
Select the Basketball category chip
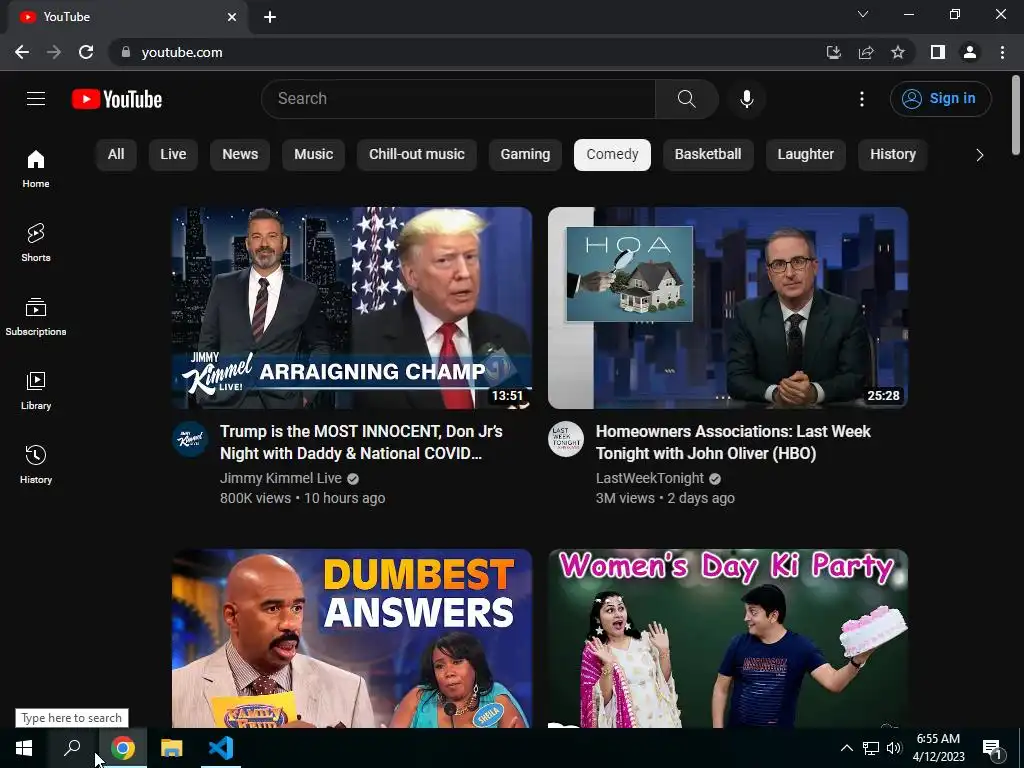point(708,155)
